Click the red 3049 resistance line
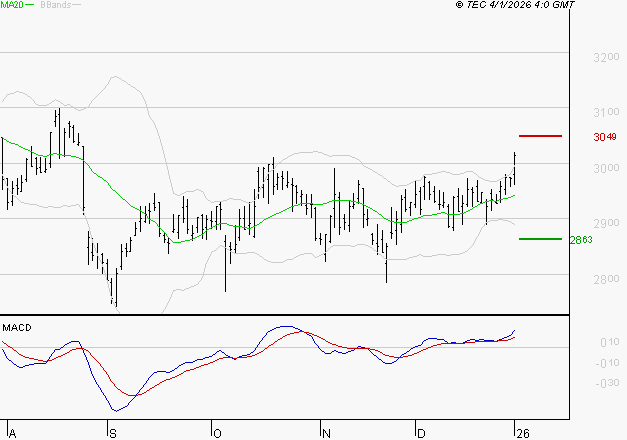This screenshot has height=440, width=627. click(540, 135)
